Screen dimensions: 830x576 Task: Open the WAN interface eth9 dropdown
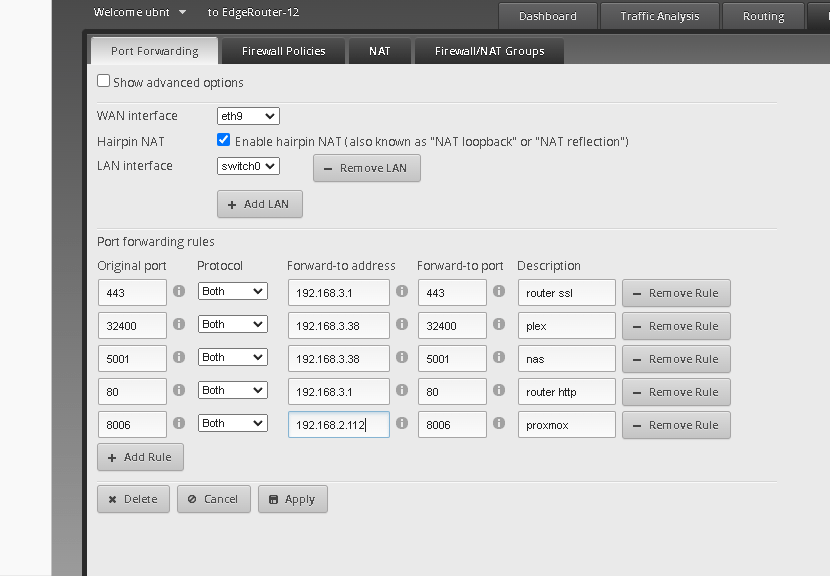(248, 116)
